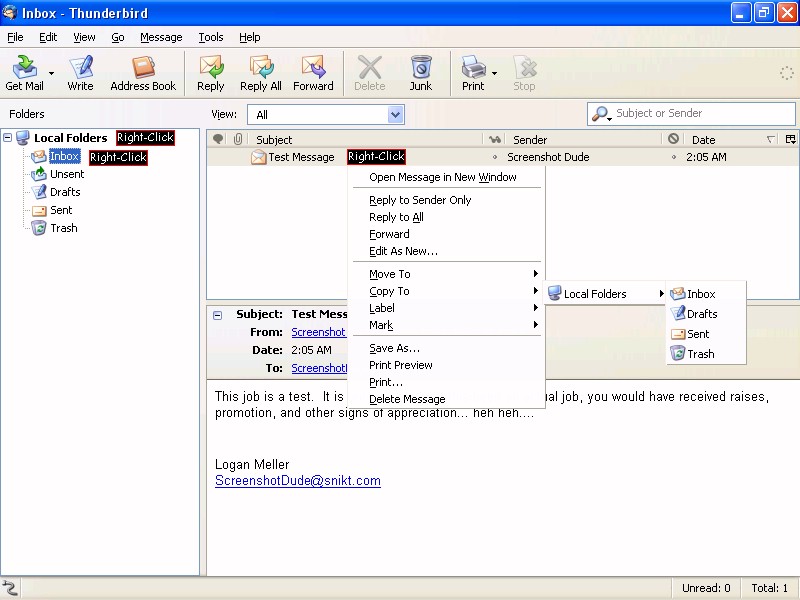Open the Get Mail dropdown arrow

[51, 73]
